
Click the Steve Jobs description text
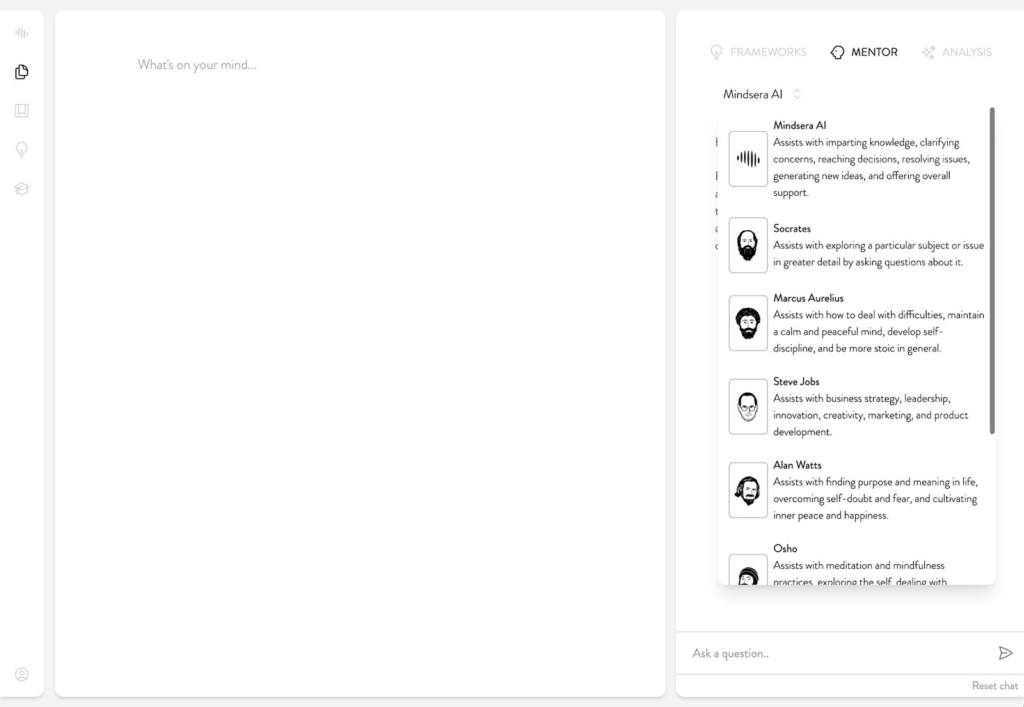tap(871, 415)
